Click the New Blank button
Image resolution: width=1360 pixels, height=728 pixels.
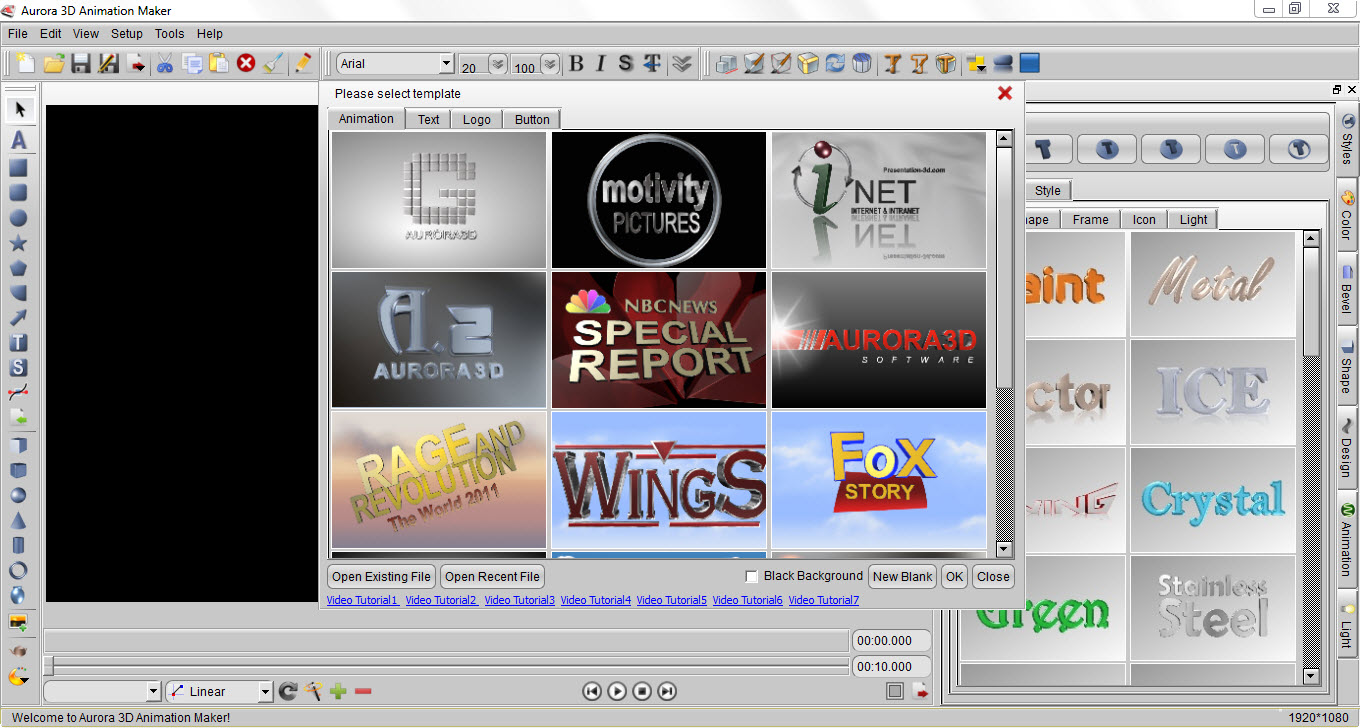tap(901, 576)
